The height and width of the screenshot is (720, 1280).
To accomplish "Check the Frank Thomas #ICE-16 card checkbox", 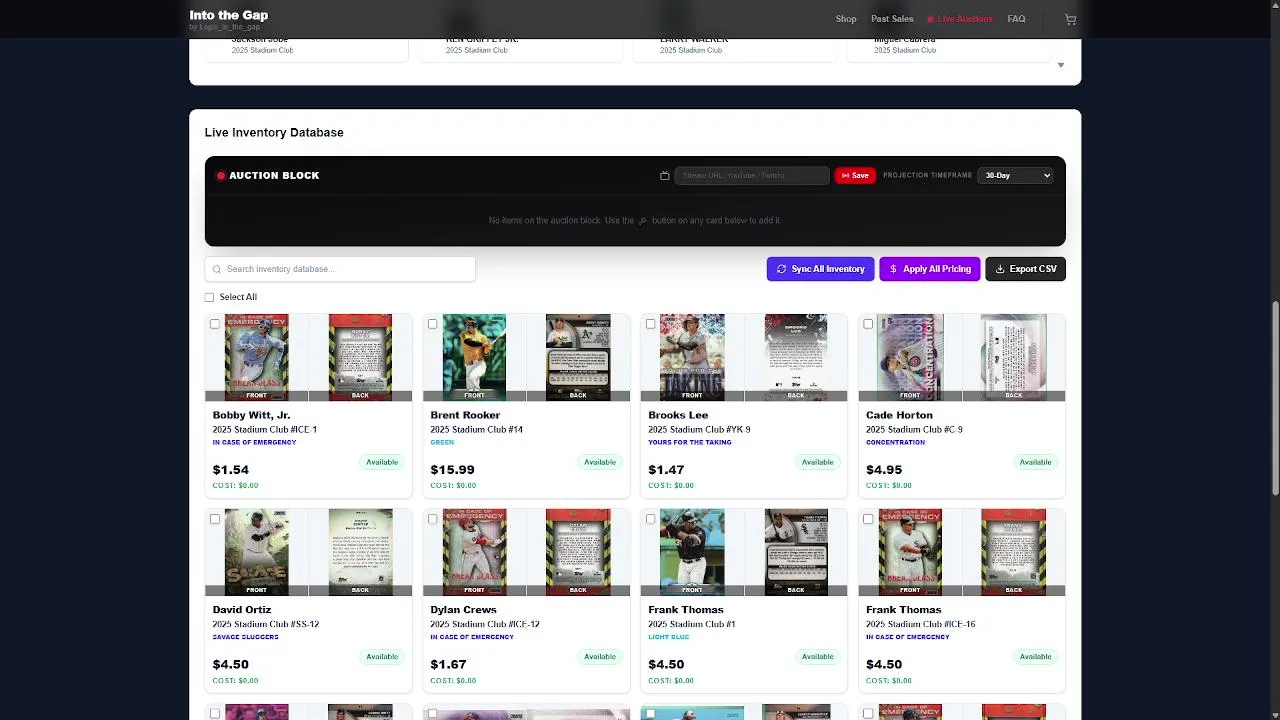I will pyautogui.click(x=868, y=519).
